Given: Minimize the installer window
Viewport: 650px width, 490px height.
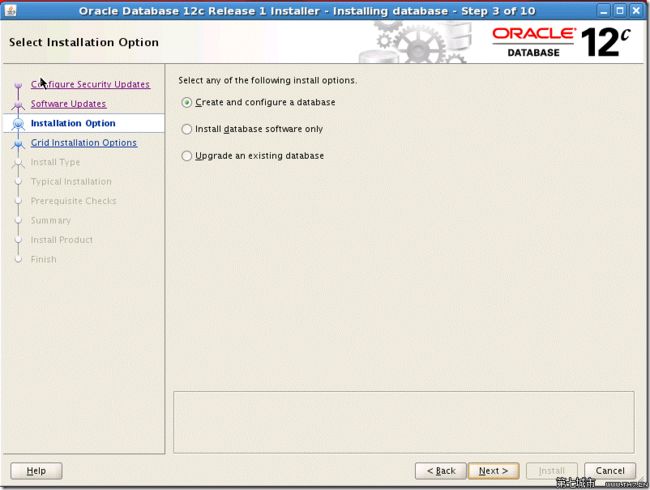Looking at the screenshot, I should click(604, 10).
